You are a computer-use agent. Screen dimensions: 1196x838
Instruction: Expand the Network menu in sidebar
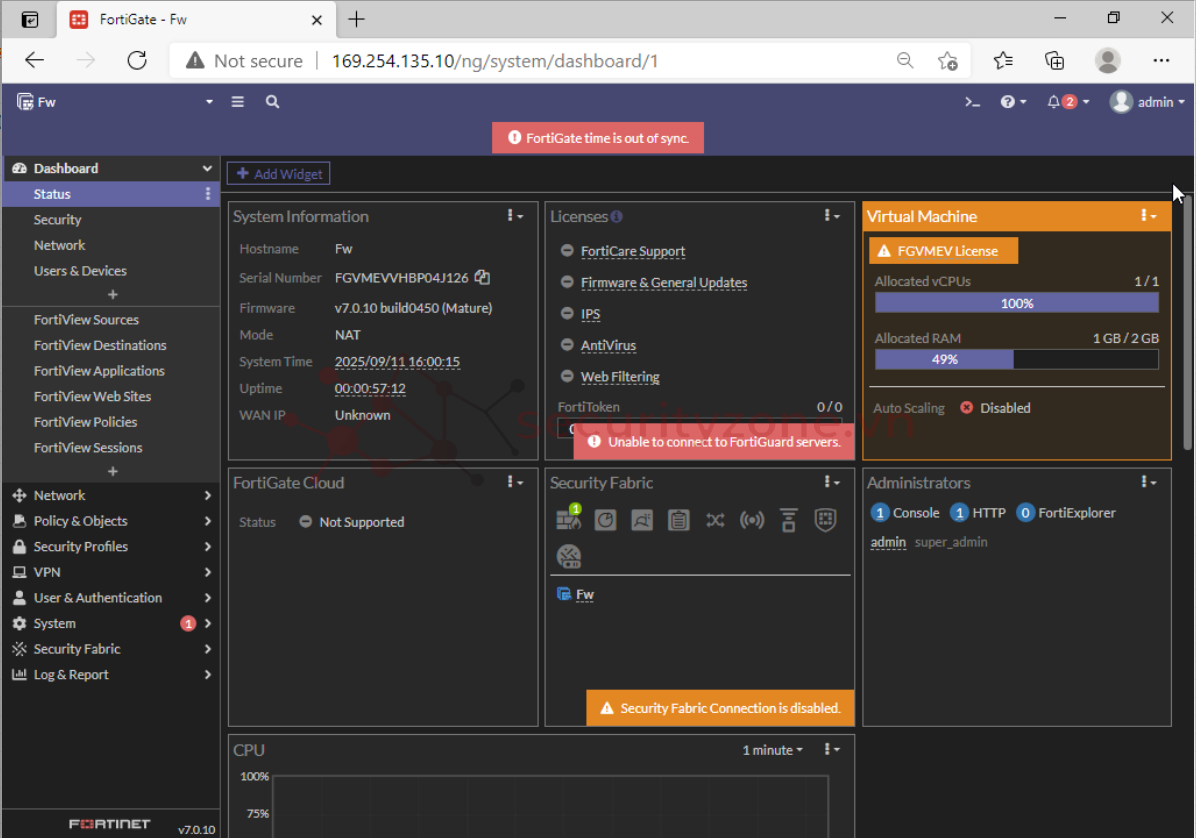point(111,496)
